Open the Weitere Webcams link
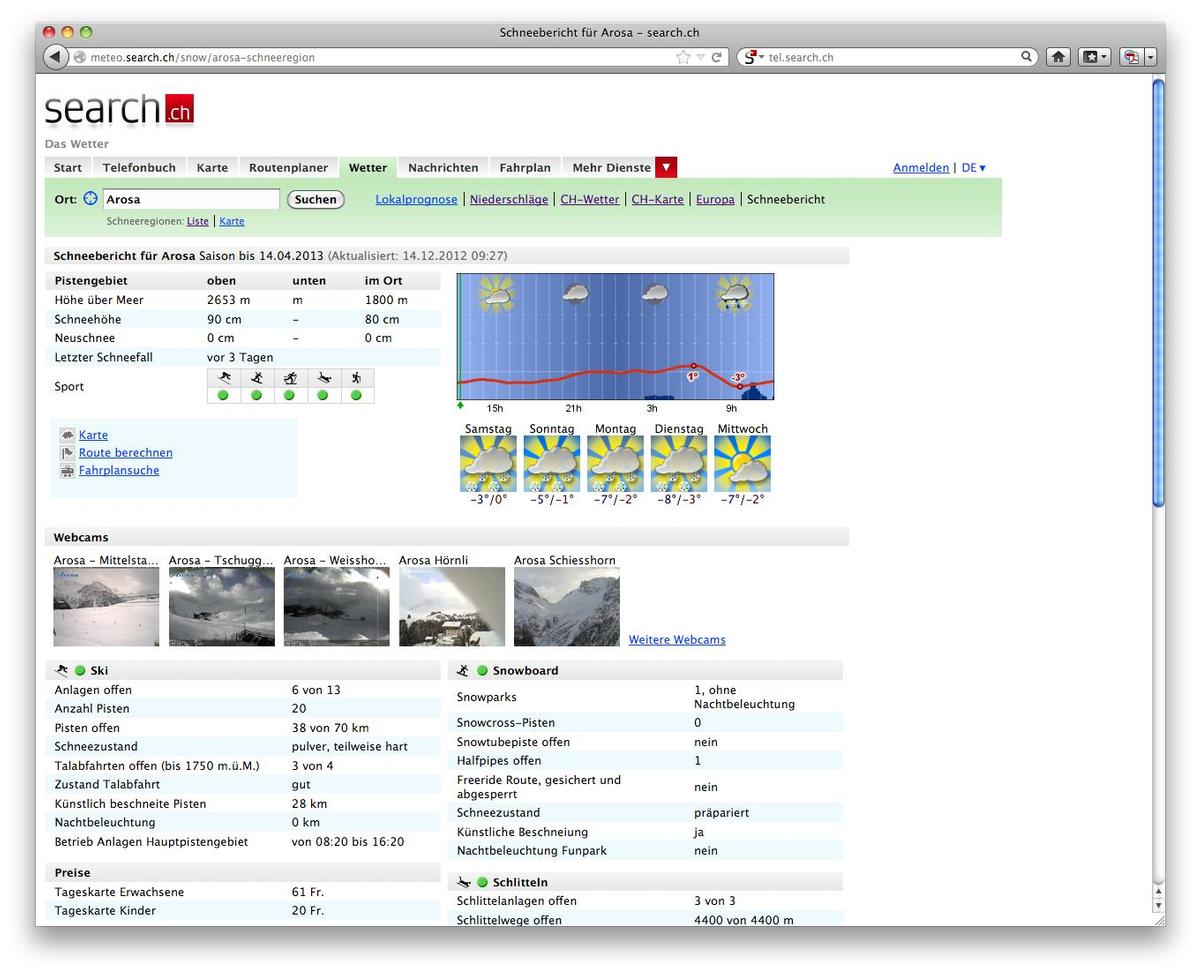Viewport: 1200px width, 974px height. tap(677, 640)
